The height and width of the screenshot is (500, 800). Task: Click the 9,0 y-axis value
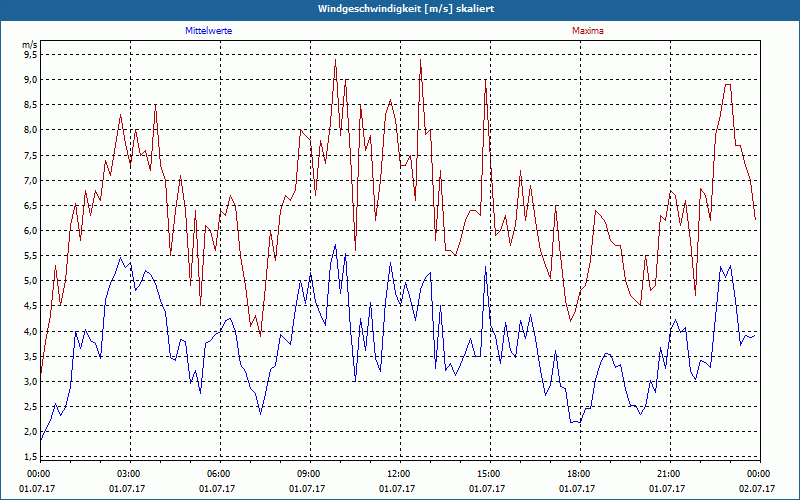(30, 80)
